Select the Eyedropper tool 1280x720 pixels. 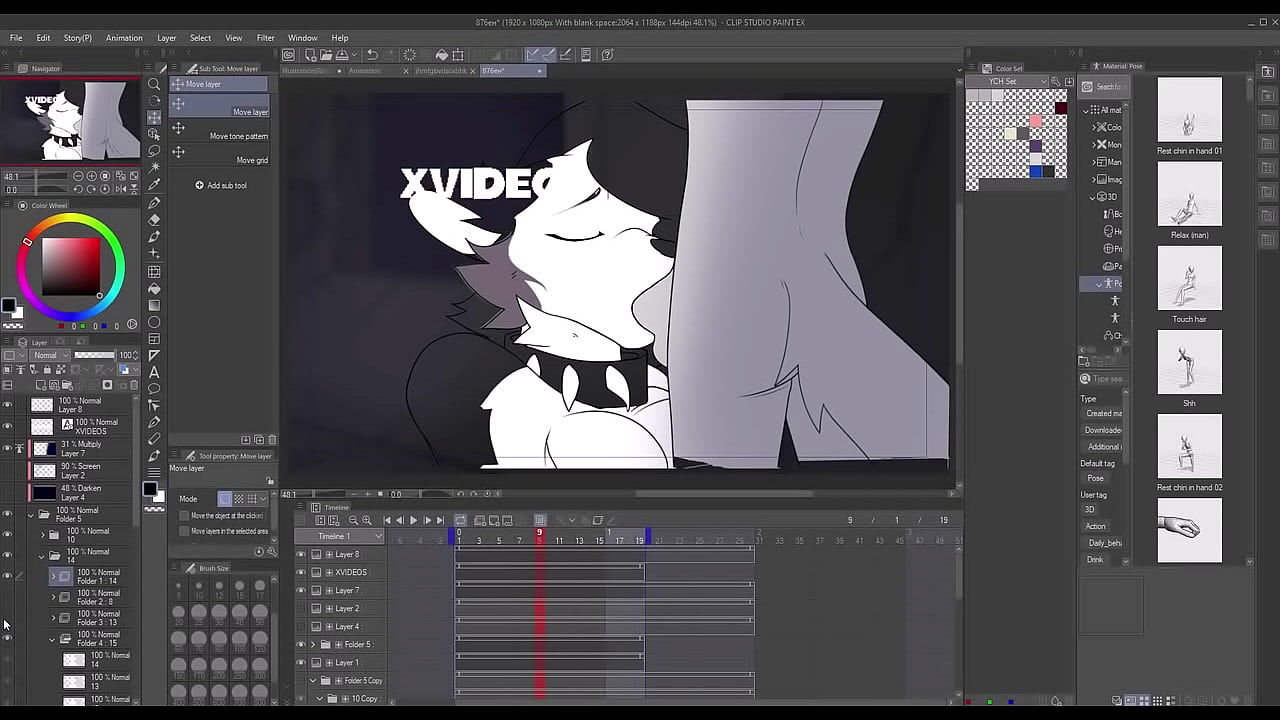point(154,185)
